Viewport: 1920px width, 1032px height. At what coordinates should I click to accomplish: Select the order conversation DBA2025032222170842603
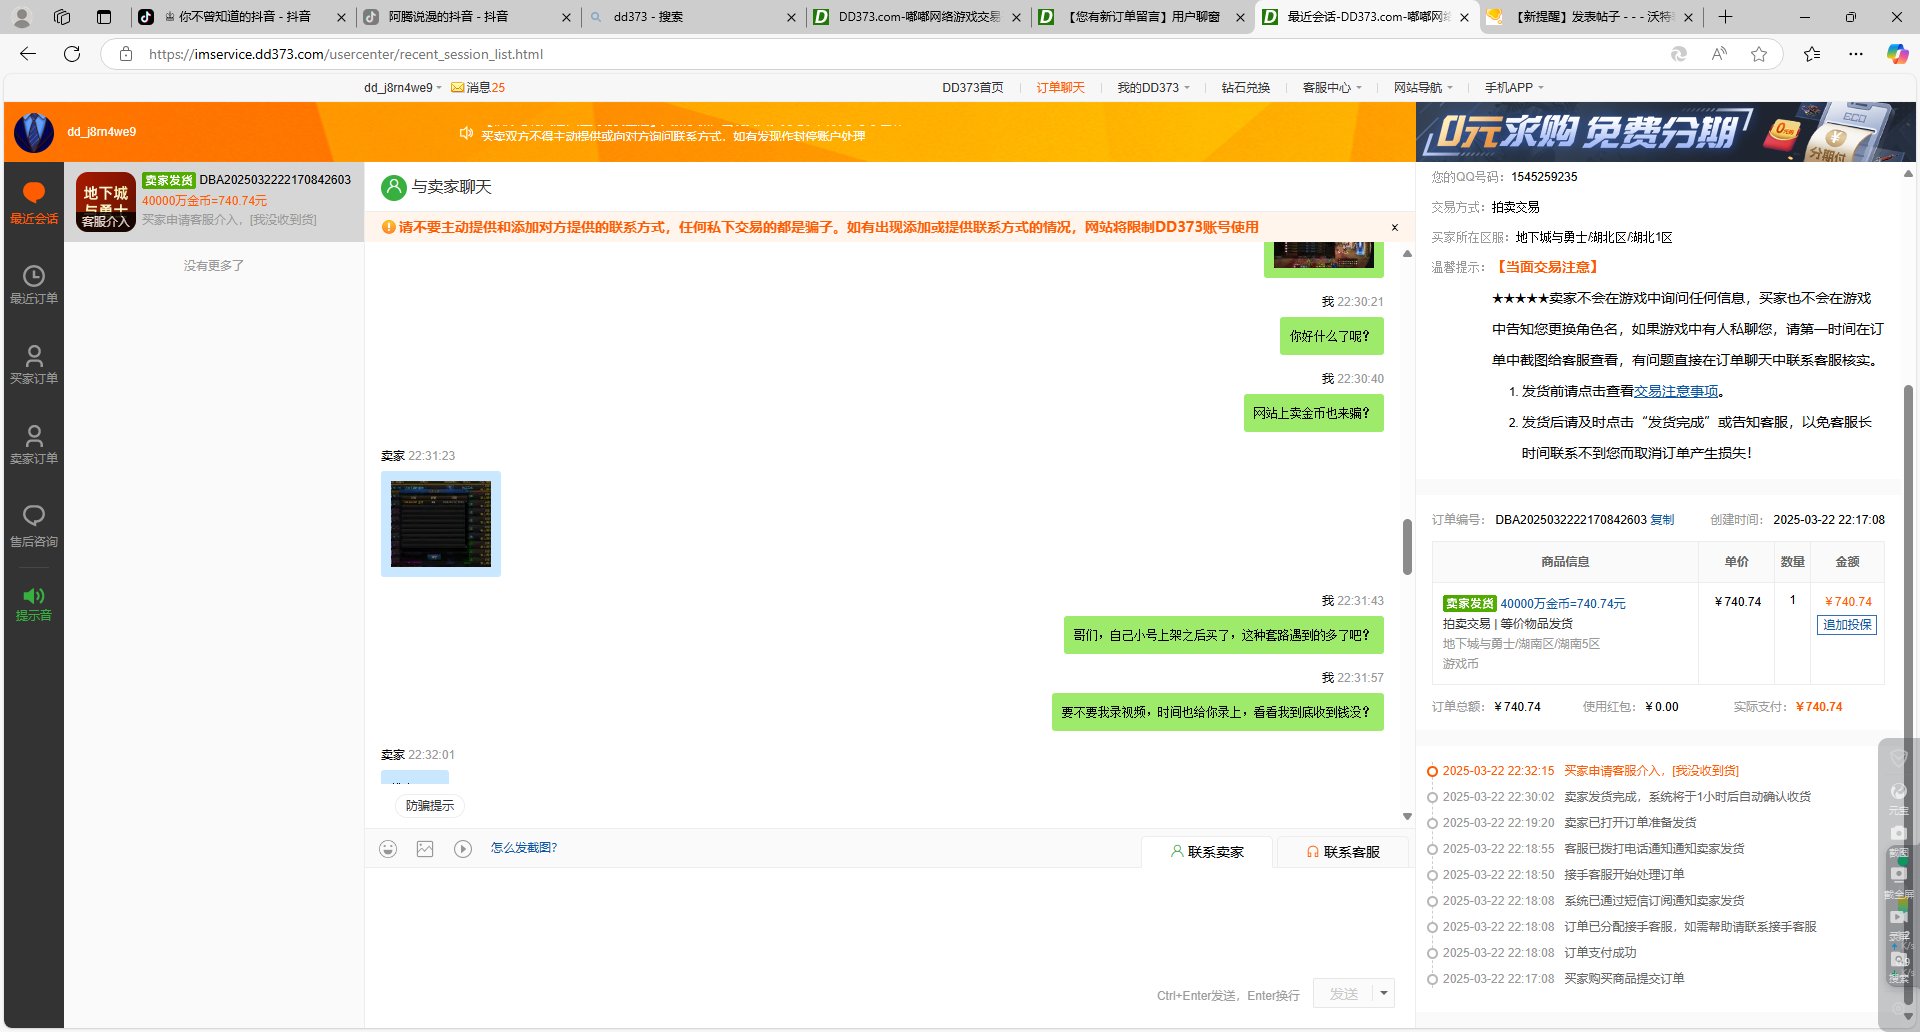click(214, 201)
